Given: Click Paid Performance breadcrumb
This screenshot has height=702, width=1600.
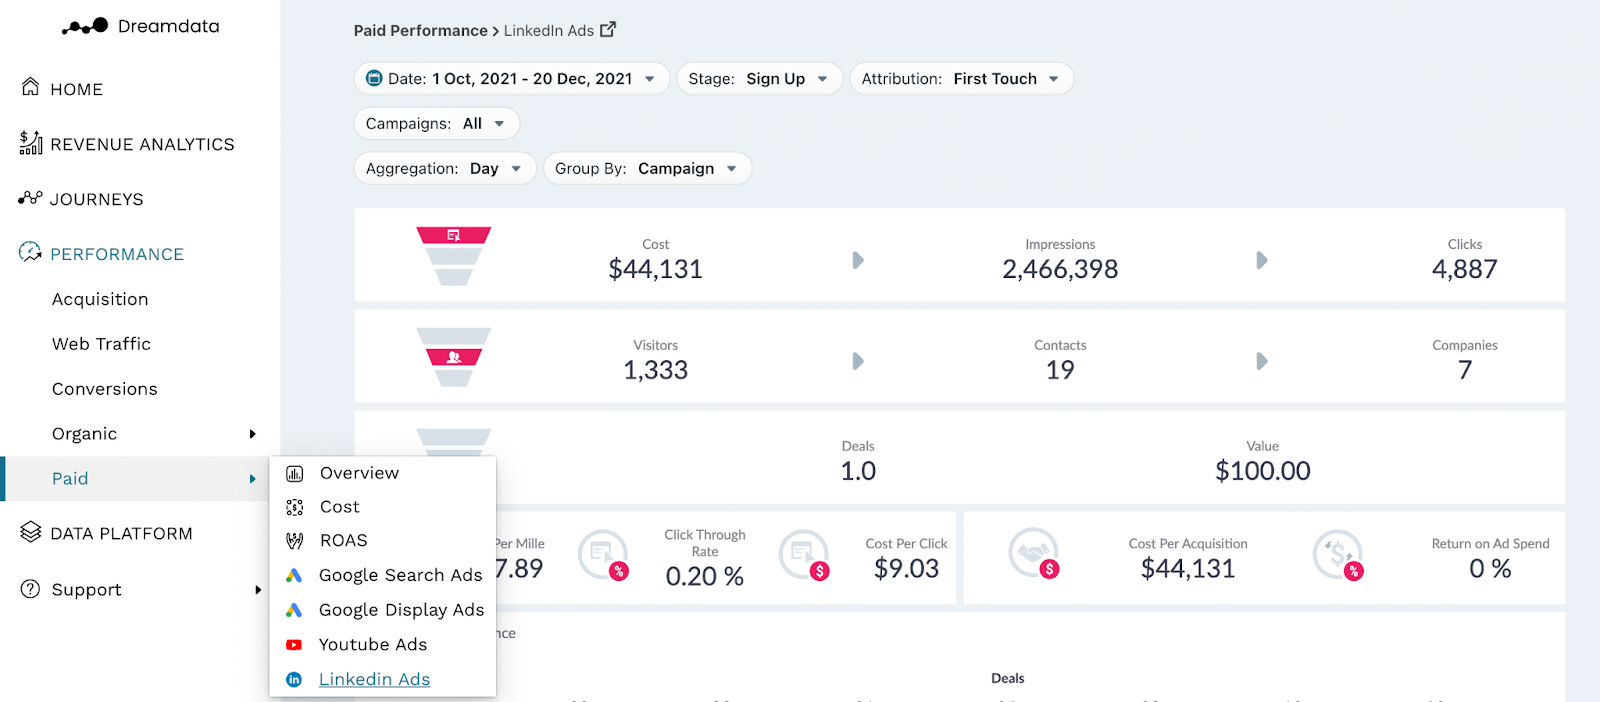Looking at the screenshot, I should pyautogui.click(x=420, y=30).
